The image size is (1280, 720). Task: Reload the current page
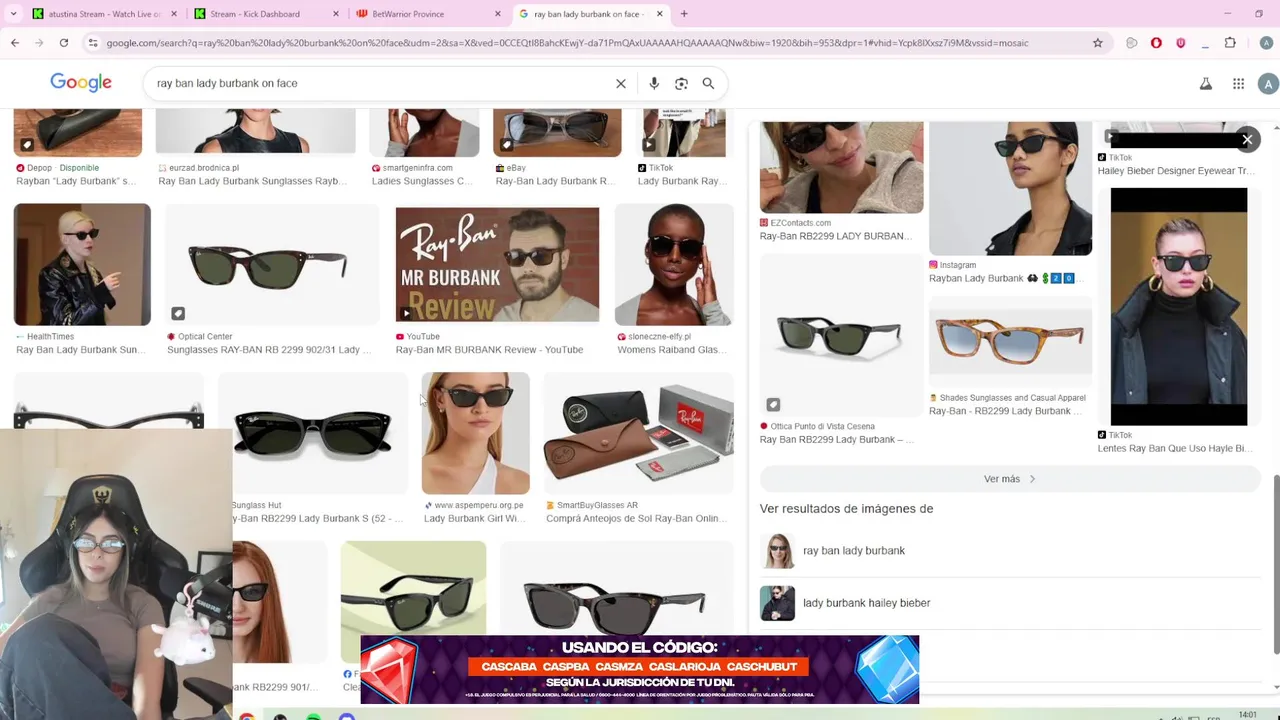coord(64,43)
